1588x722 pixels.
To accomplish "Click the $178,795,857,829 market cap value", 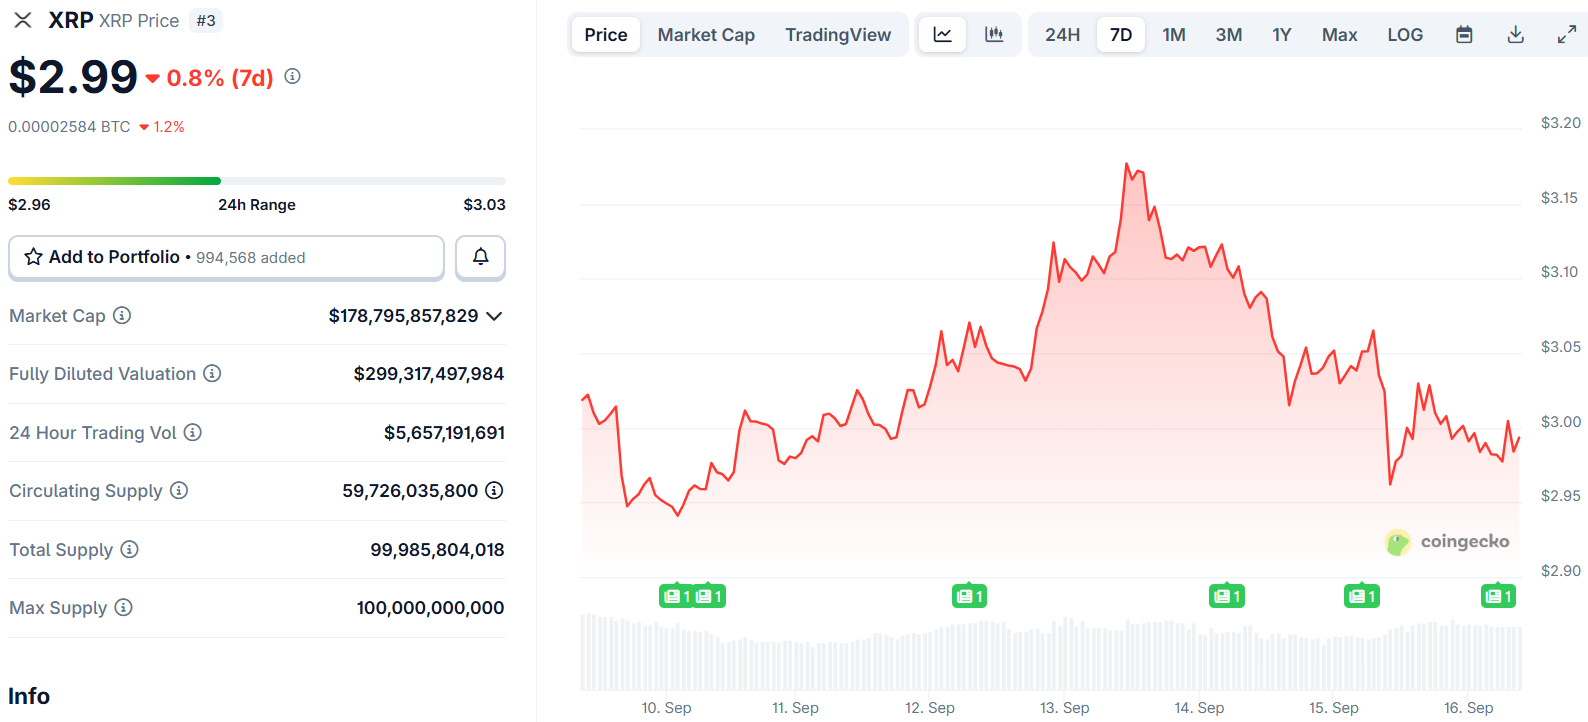I will 403,316.
